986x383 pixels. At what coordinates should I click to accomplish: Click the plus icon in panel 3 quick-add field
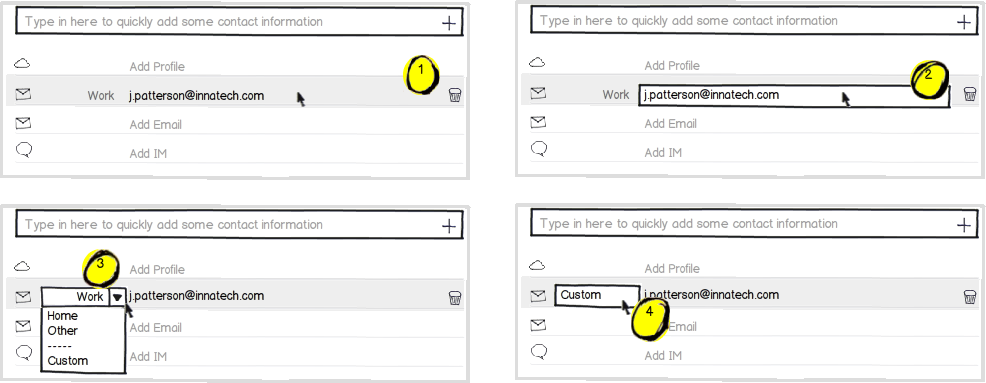pos(448,226)
